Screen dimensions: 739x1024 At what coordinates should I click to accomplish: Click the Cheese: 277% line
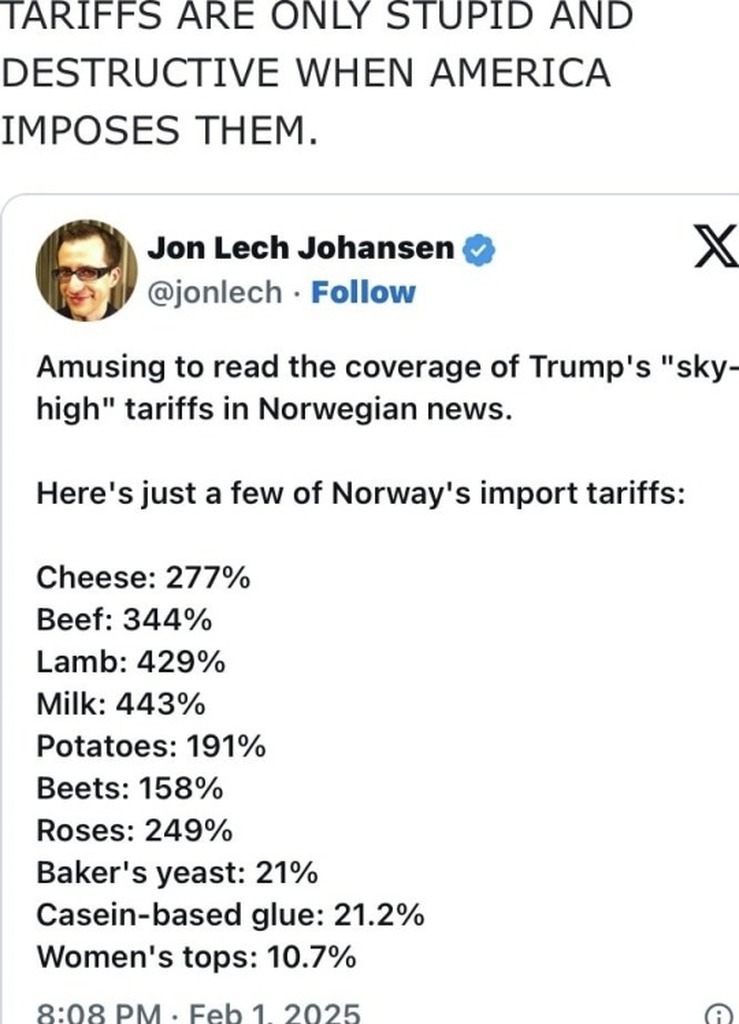pos(143,577)
